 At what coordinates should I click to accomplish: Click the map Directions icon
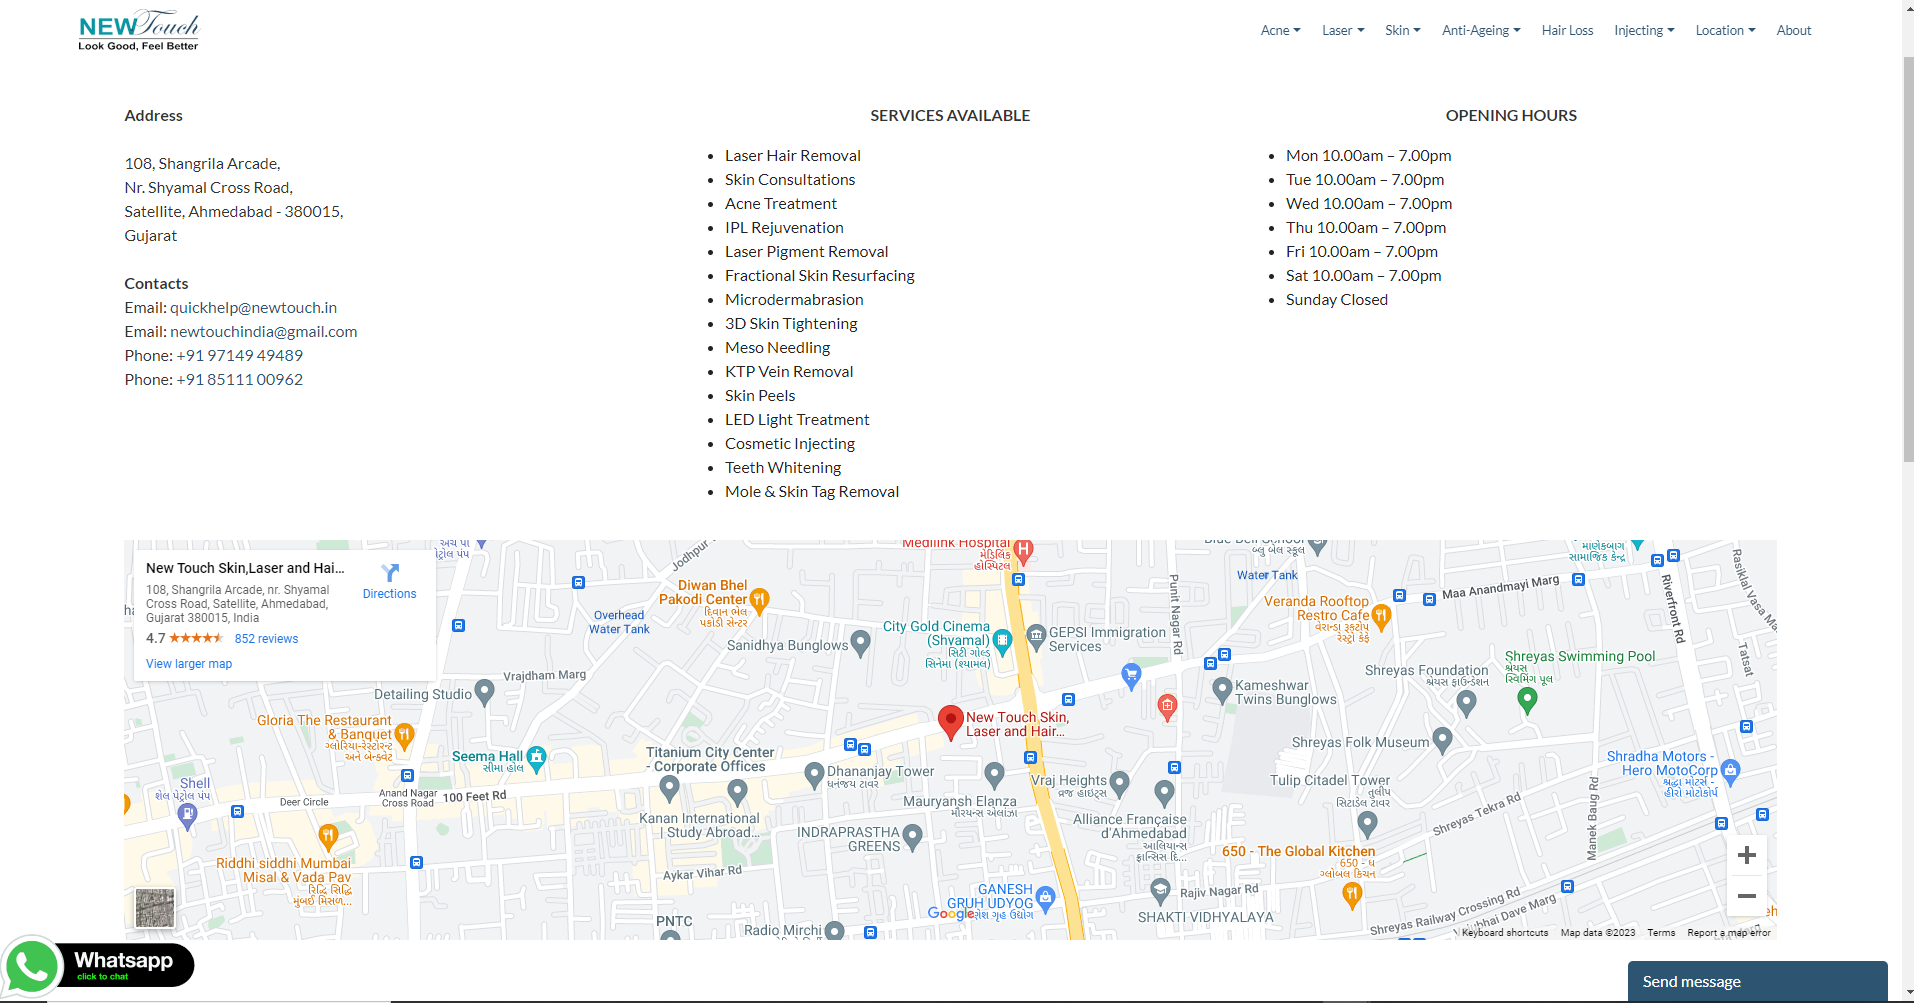tap(390, 573)
